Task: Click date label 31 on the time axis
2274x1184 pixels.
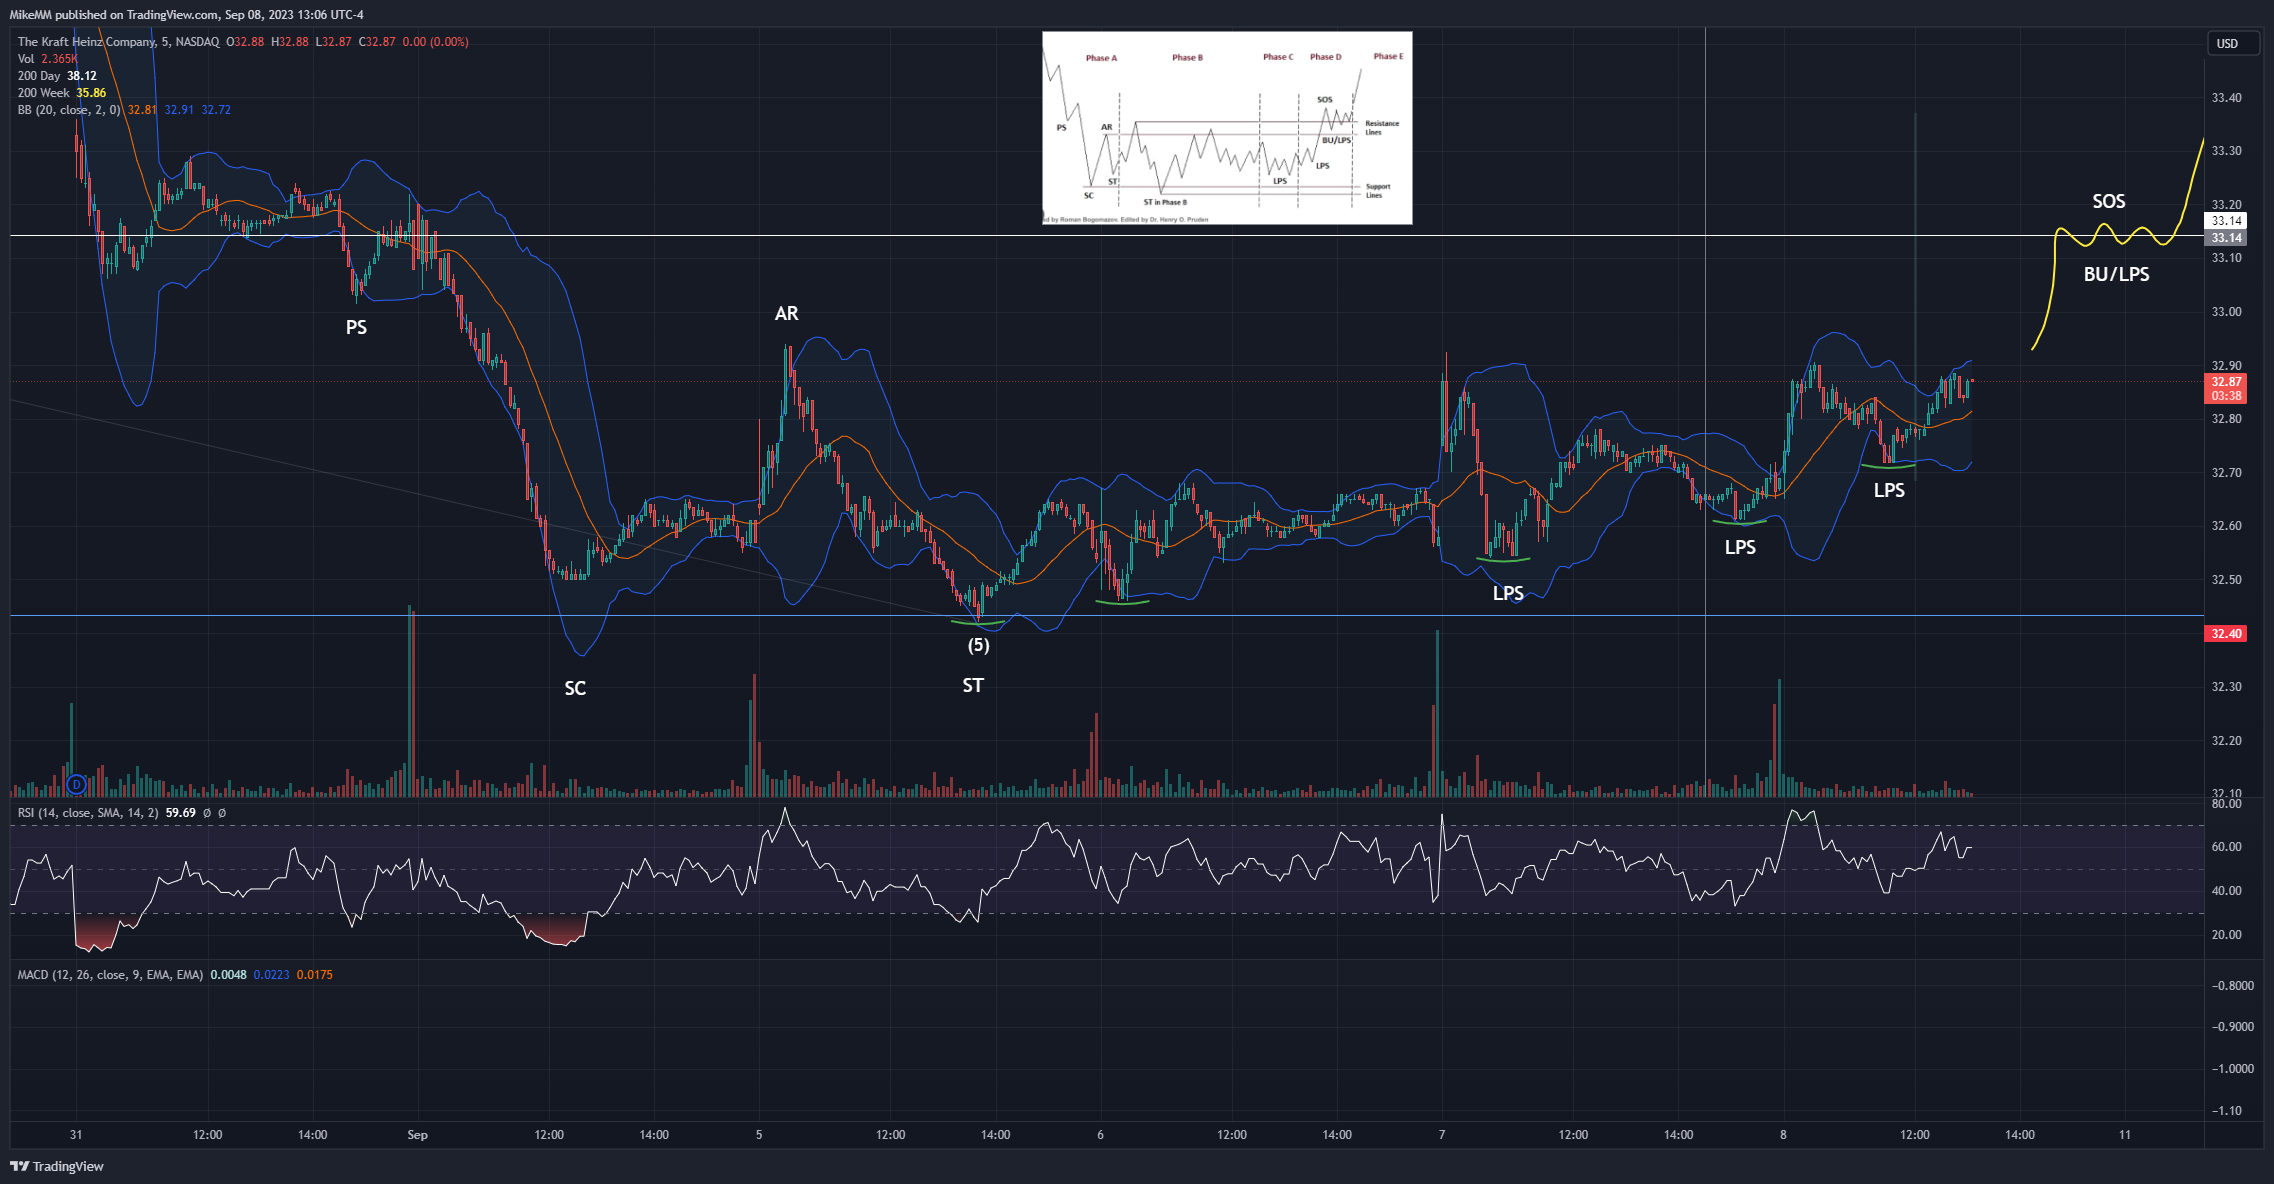Action: [x=76, y=1135]
